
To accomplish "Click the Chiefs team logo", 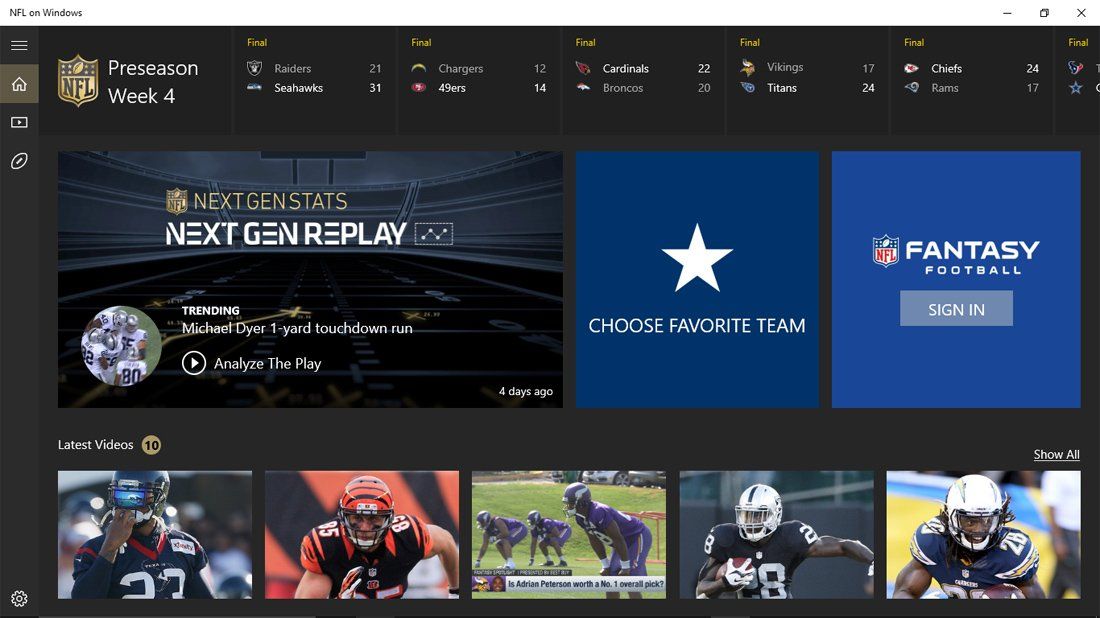I will point(910,68).
